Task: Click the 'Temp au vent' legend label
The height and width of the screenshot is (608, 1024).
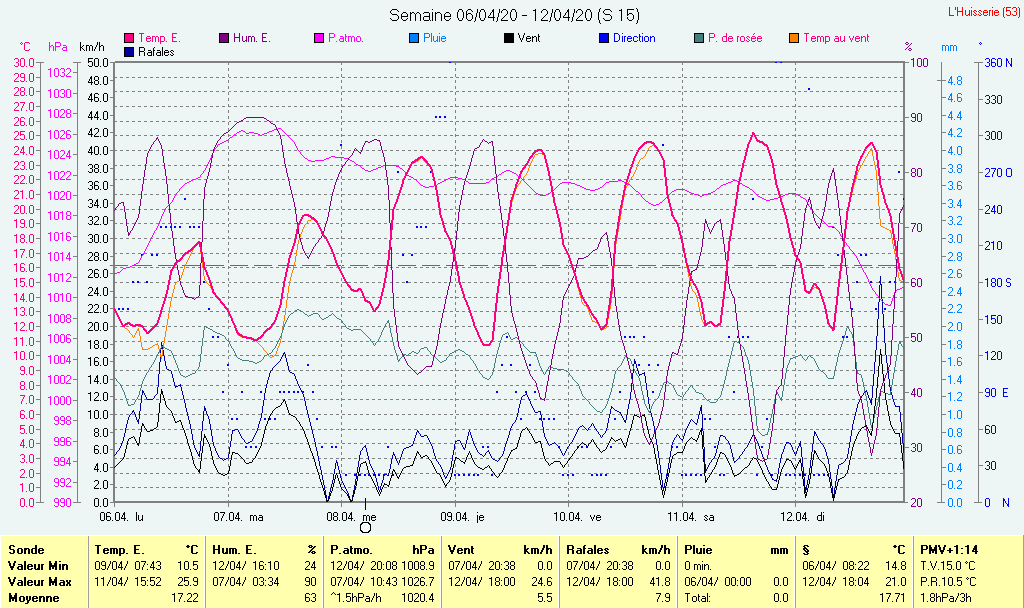Action: point(836,38)
